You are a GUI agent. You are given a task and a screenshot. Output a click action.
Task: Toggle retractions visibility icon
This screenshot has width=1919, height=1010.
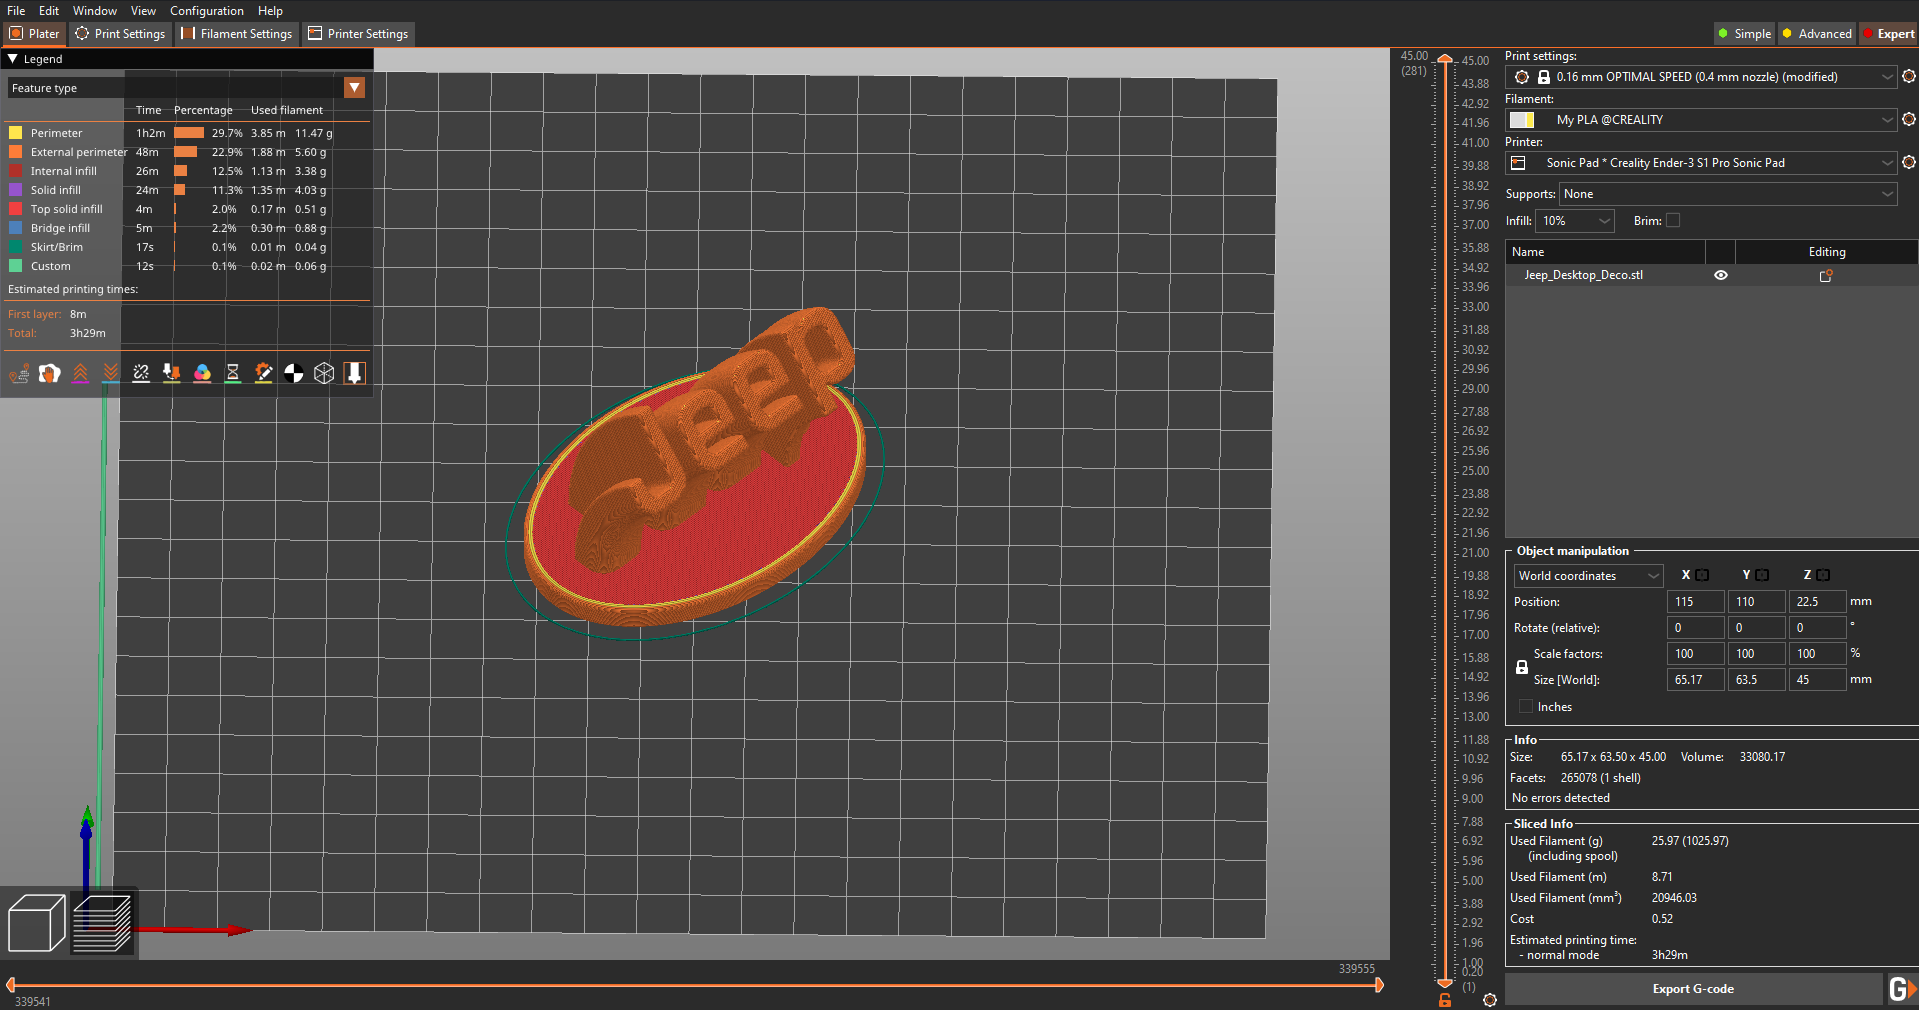(x=80, y=373)
